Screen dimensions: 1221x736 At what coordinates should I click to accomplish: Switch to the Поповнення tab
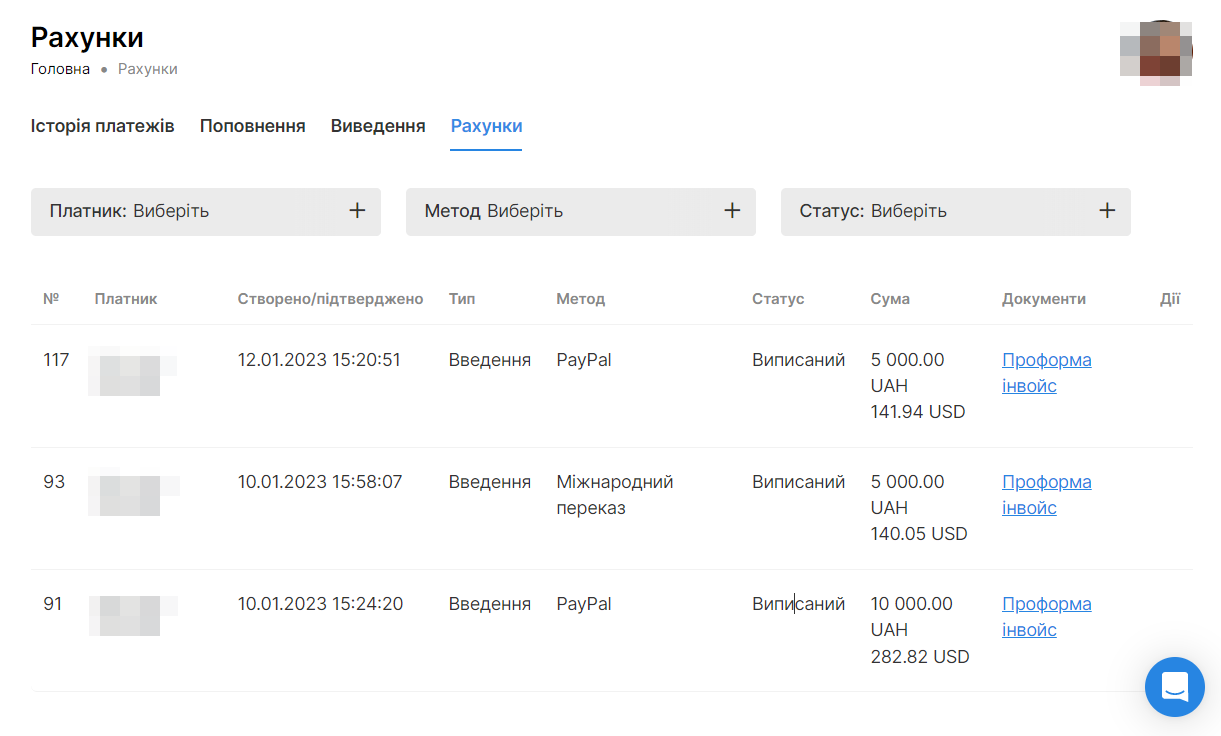[x=252, y=126]
